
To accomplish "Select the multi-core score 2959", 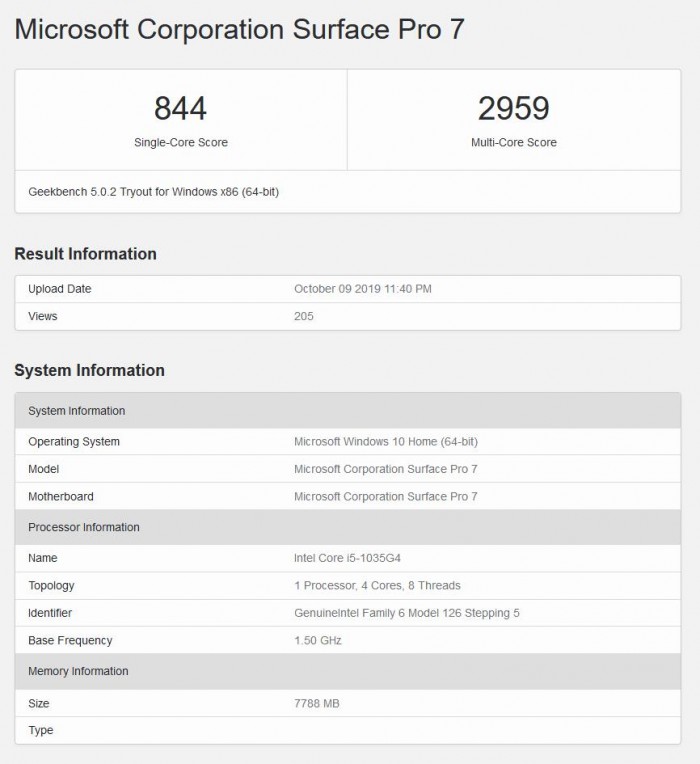I will (513, 108).
